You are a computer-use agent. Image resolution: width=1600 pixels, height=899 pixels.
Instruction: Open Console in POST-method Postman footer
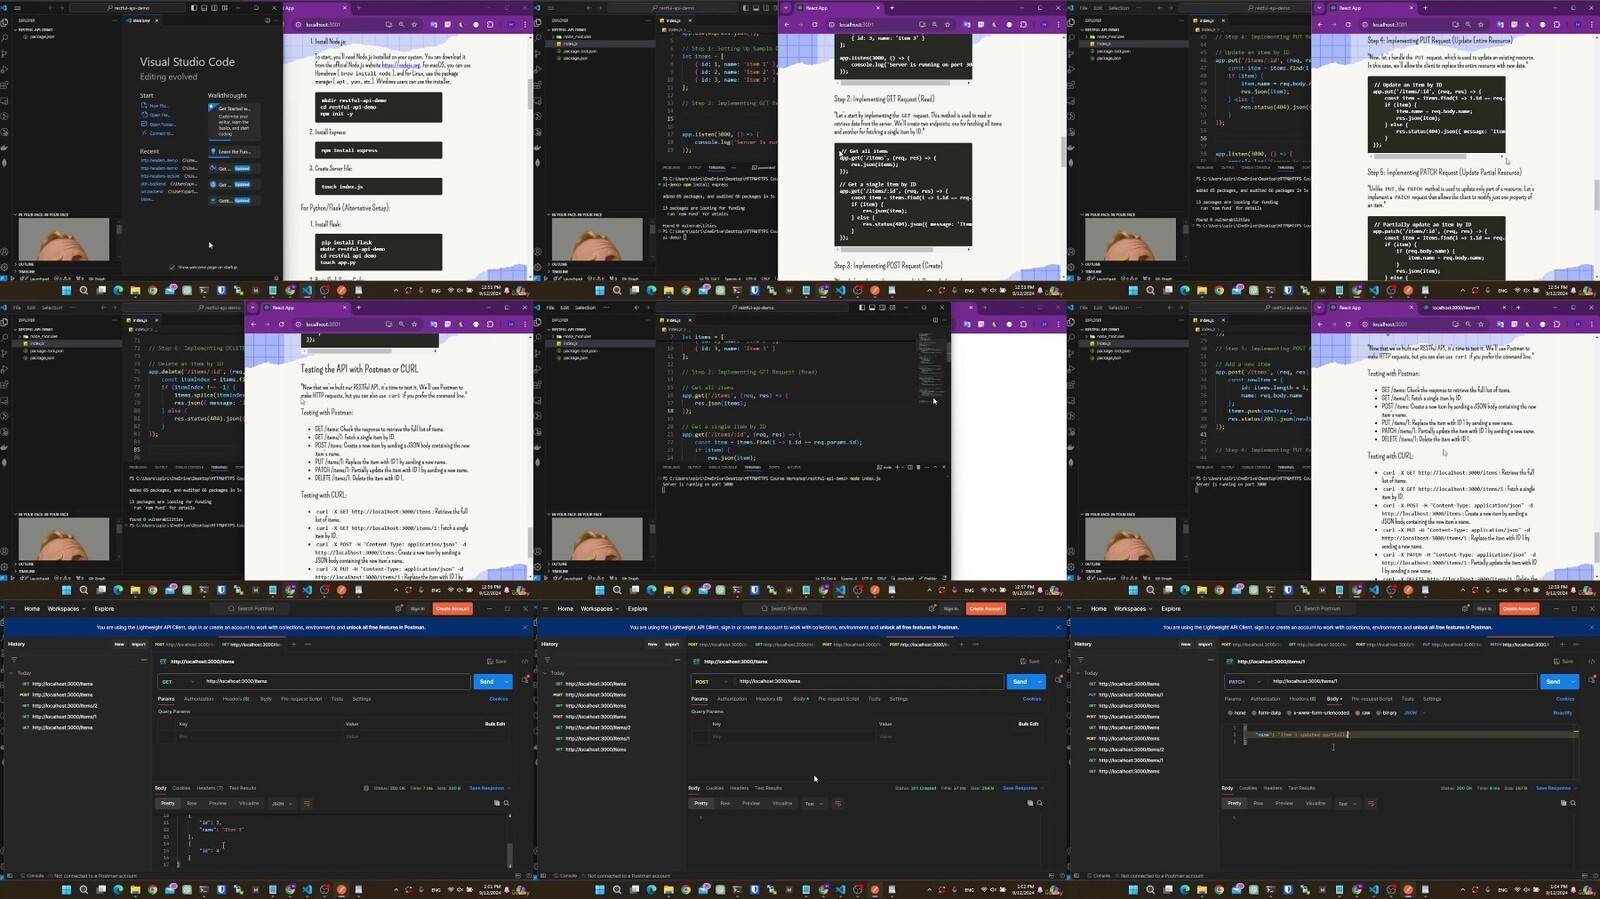point(565,876)
